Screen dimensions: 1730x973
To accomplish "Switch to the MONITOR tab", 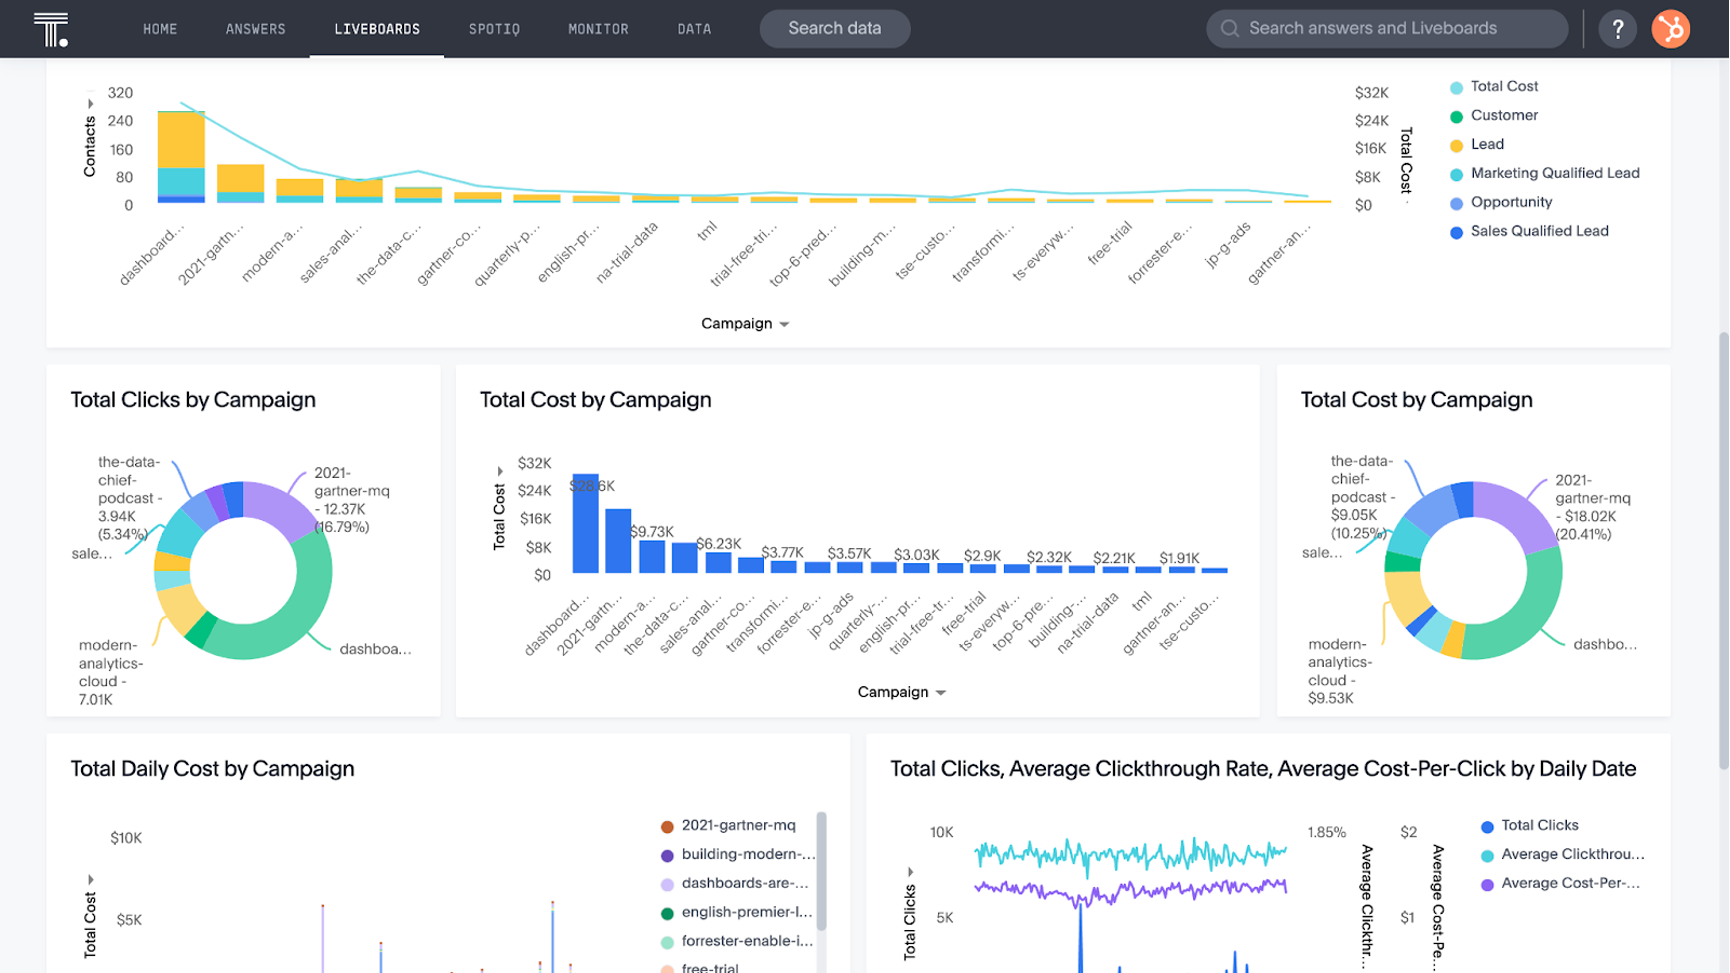I will 598,28.
